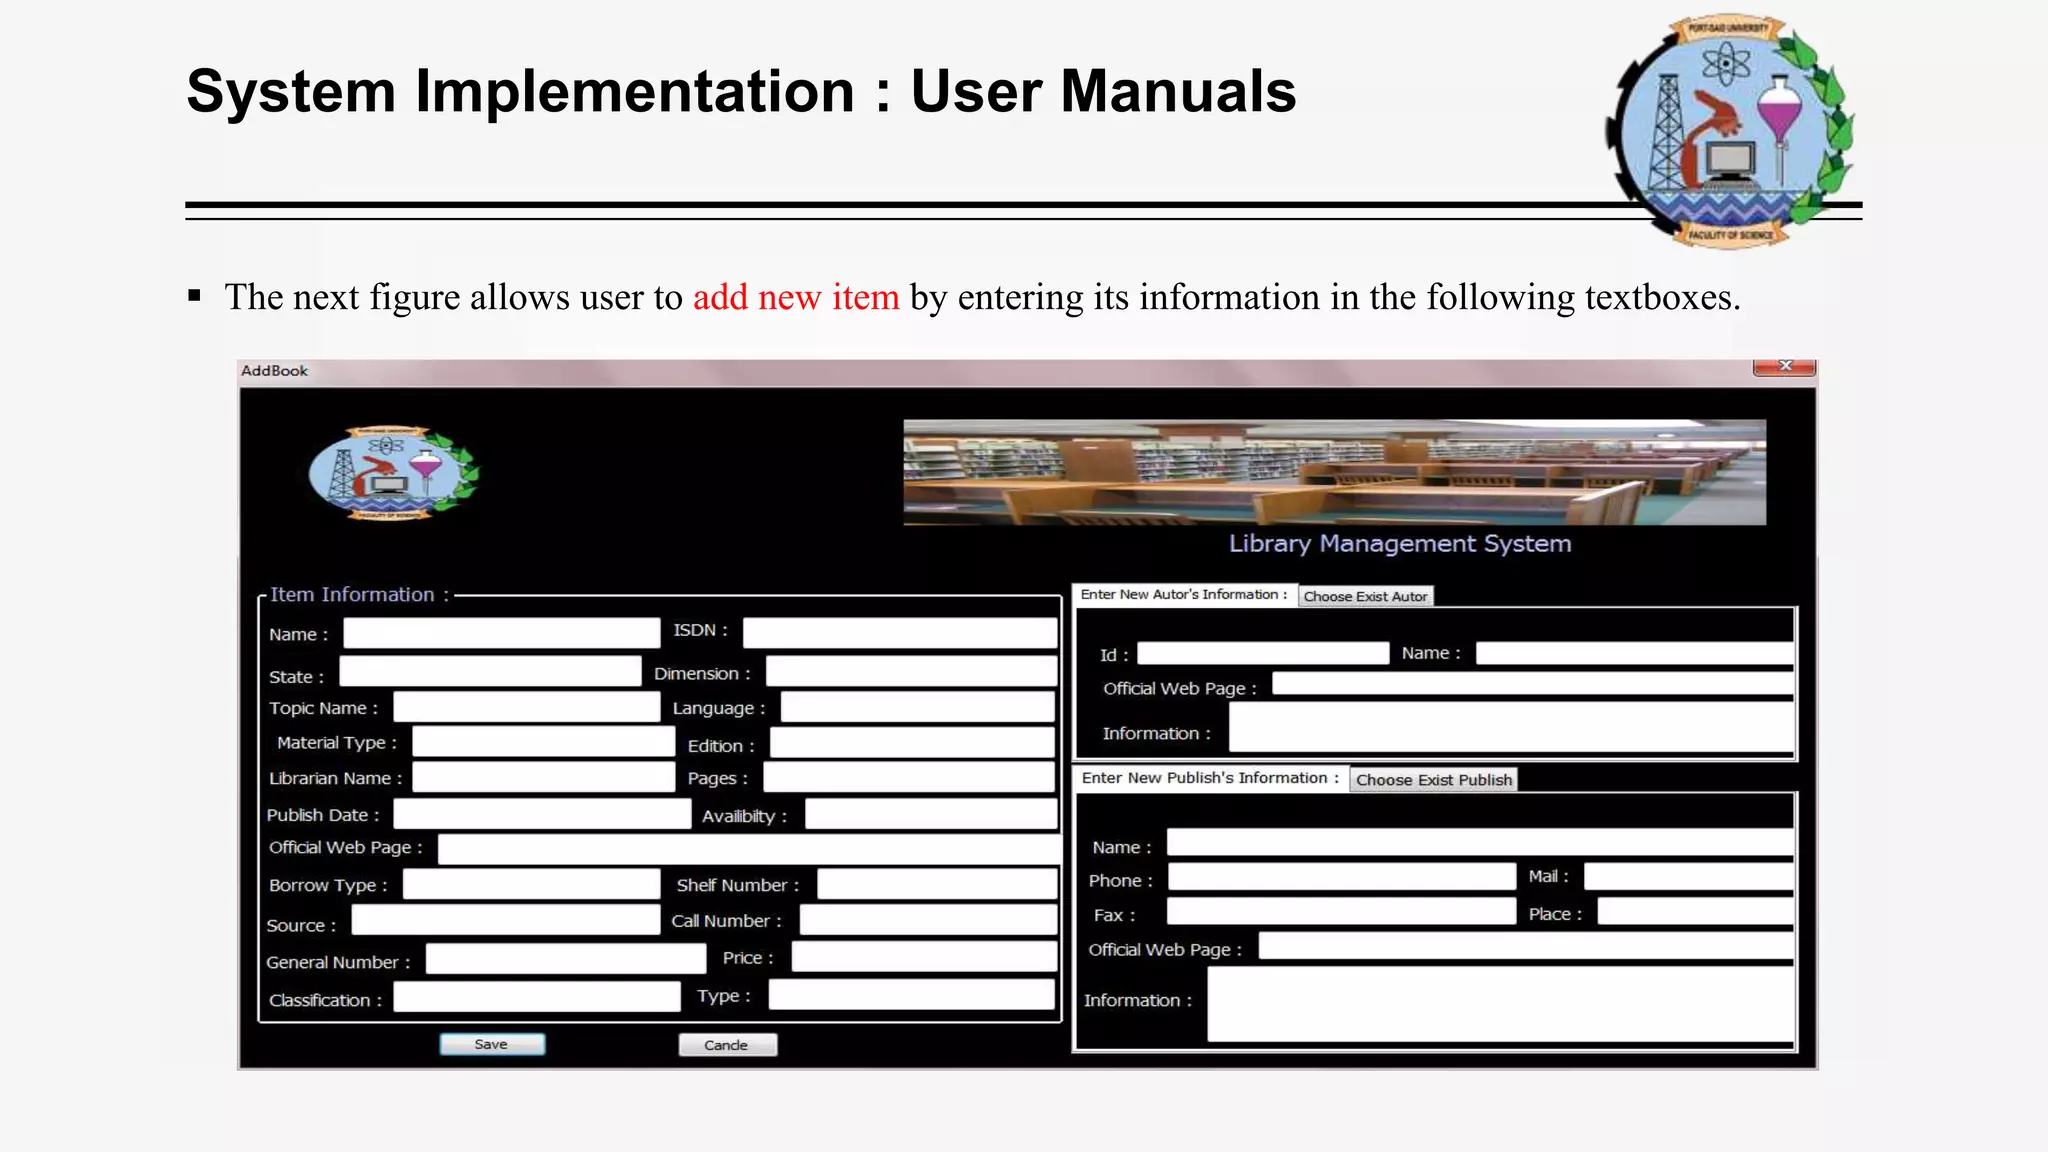Click the library banner photo

1335,472
